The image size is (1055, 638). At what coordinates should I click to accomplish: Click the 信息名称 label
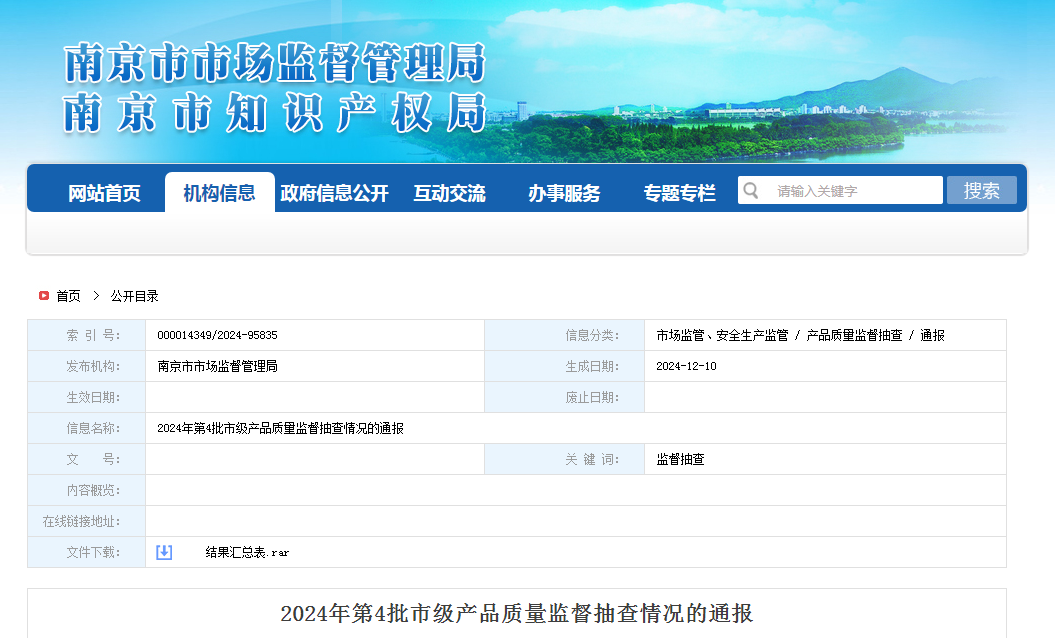pyautogui.click(x=93, y=428)
